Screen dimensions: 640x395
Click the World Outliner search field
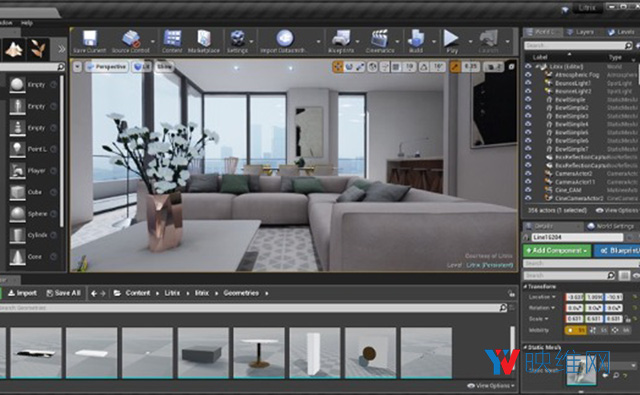click(578, 45)
